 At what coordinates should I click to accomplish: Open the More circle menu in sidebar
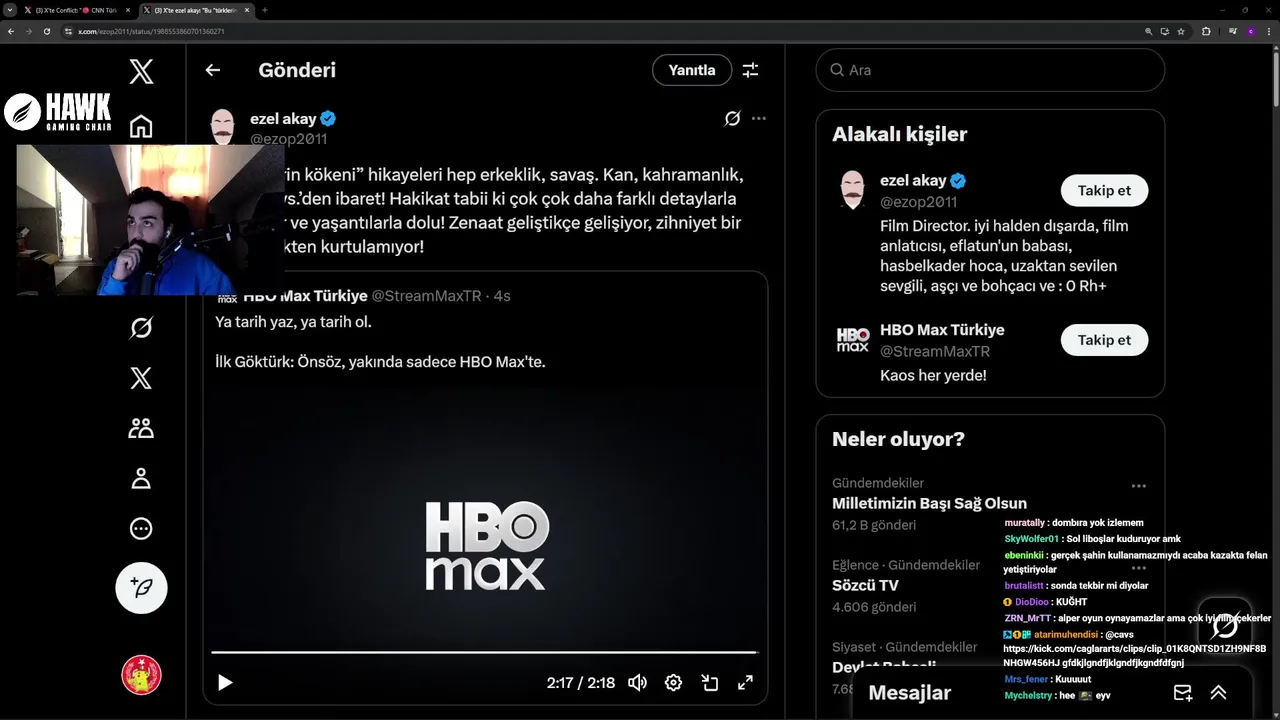coord(141,528)
